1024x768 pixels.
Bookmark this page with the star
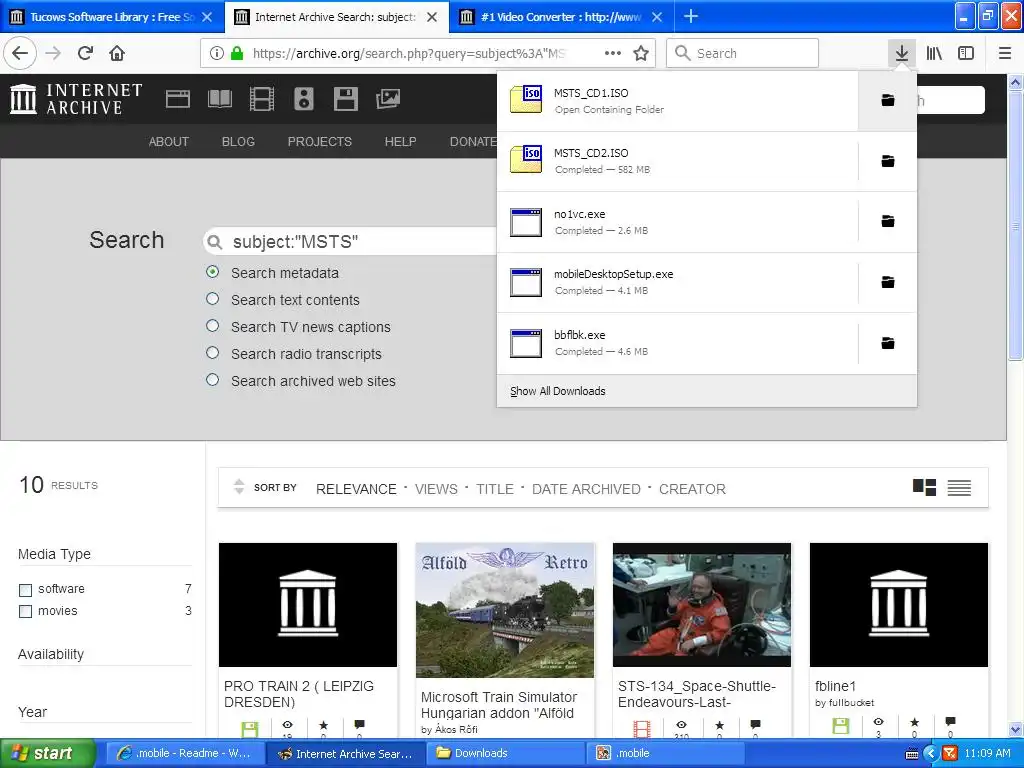(x=641, y=53)
